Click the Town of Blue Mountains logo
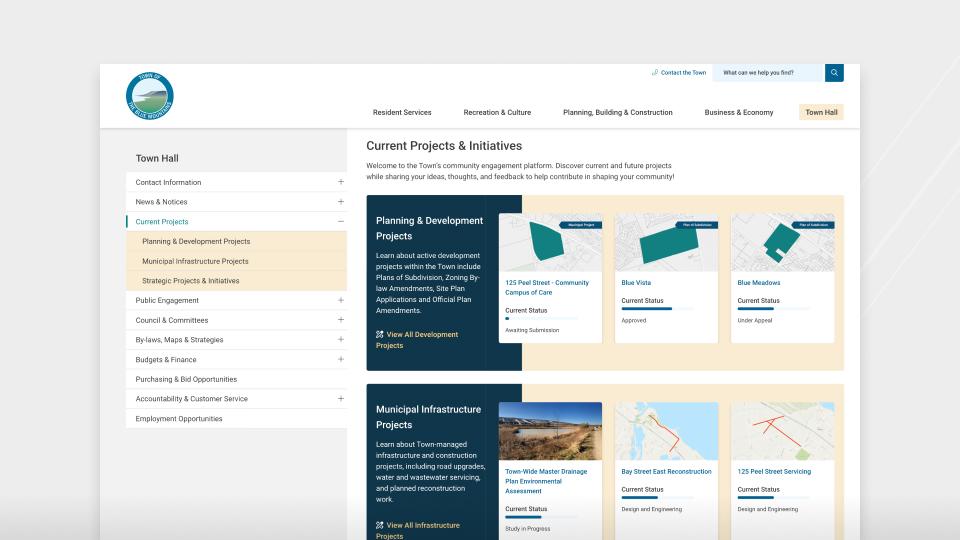The image size is (960, 540). (x=150, y=97)
